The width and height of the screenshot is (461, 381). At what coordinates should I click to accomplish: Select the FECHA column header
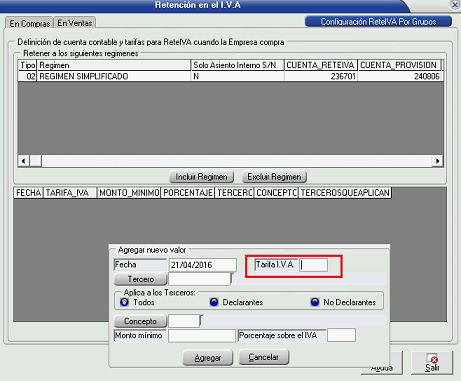[28, 193]
